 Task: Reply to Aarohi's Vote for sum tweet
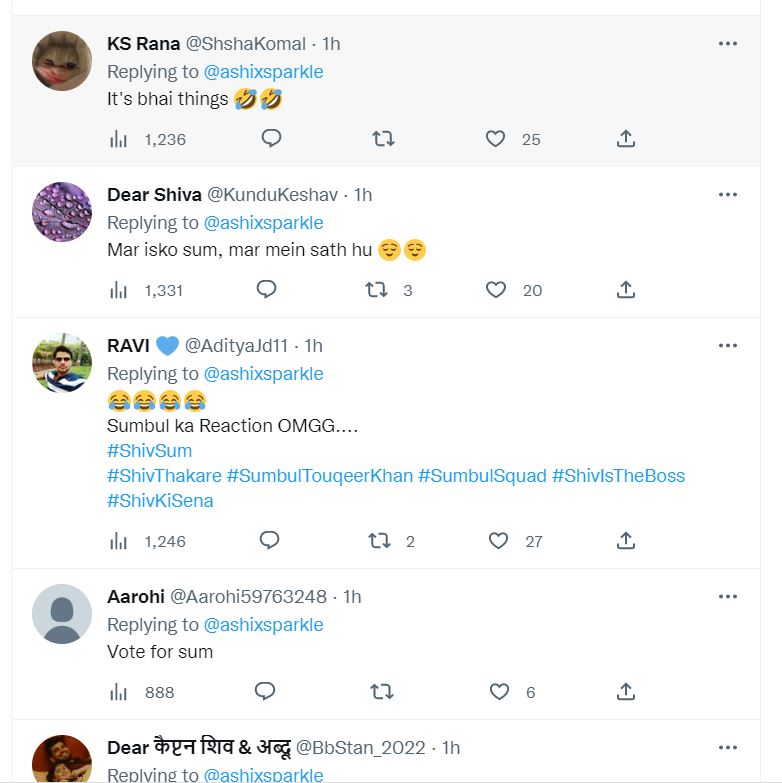(x=265, y=691)
